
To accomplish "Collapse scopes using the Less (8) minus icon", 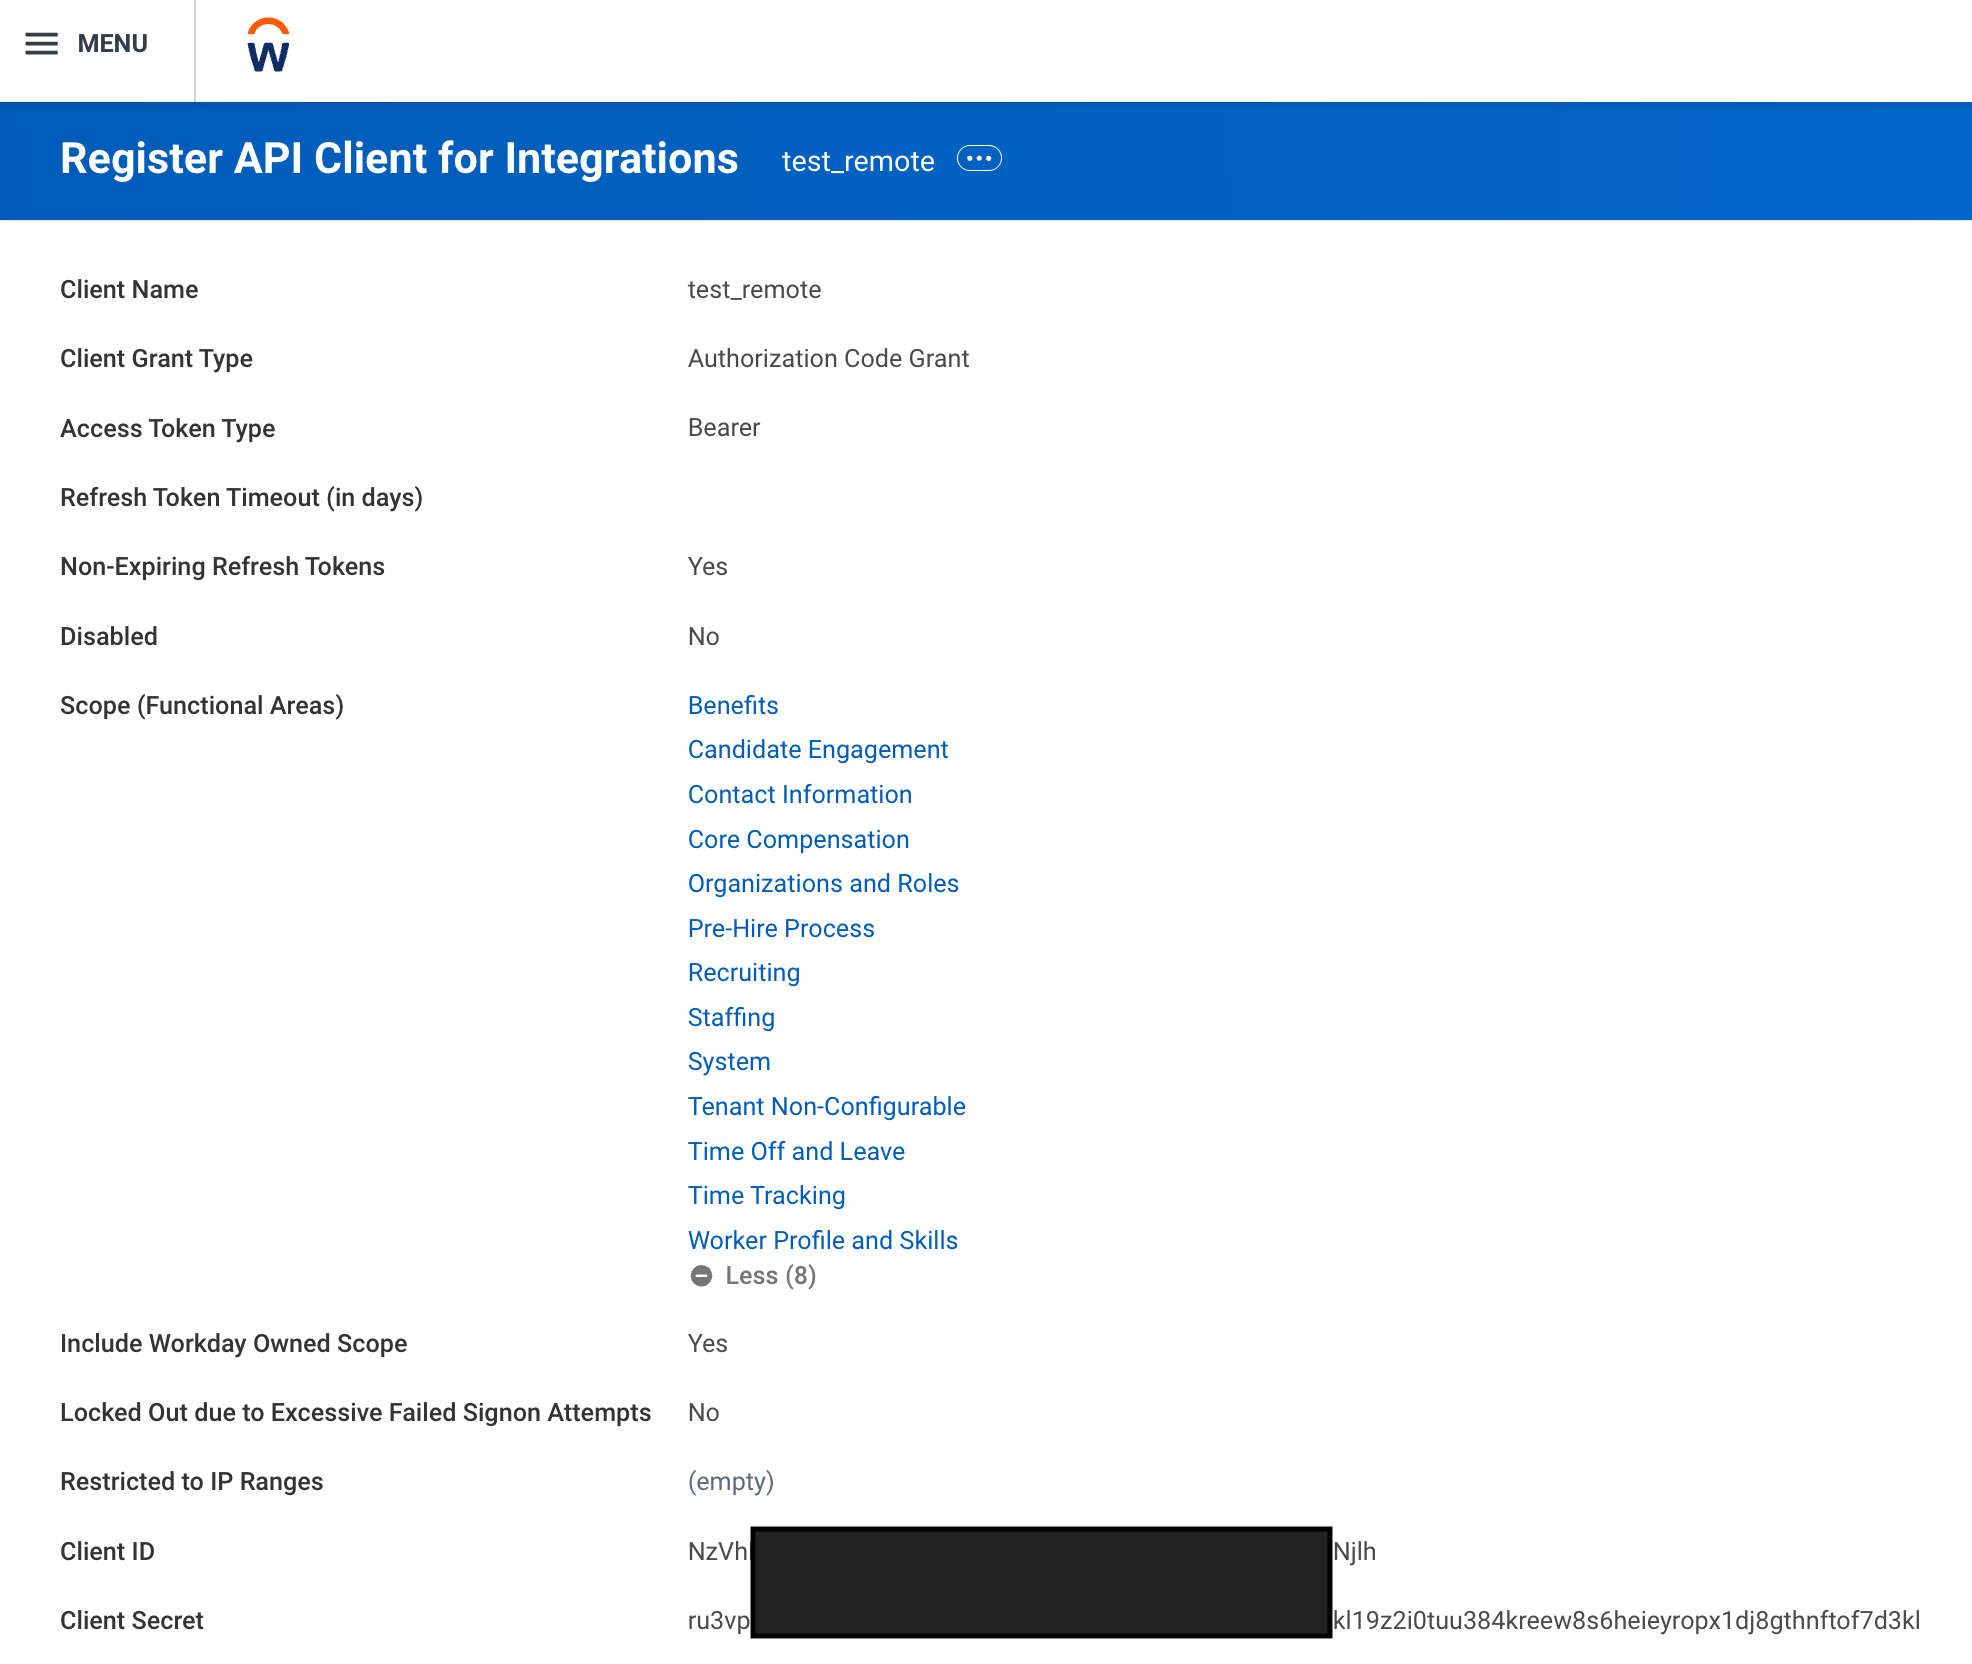I will pyautogui.click(x=703, y=1276).
